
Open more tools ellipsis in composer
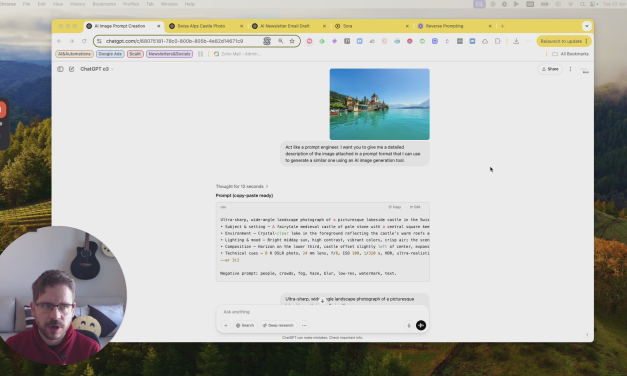[304, 326]
